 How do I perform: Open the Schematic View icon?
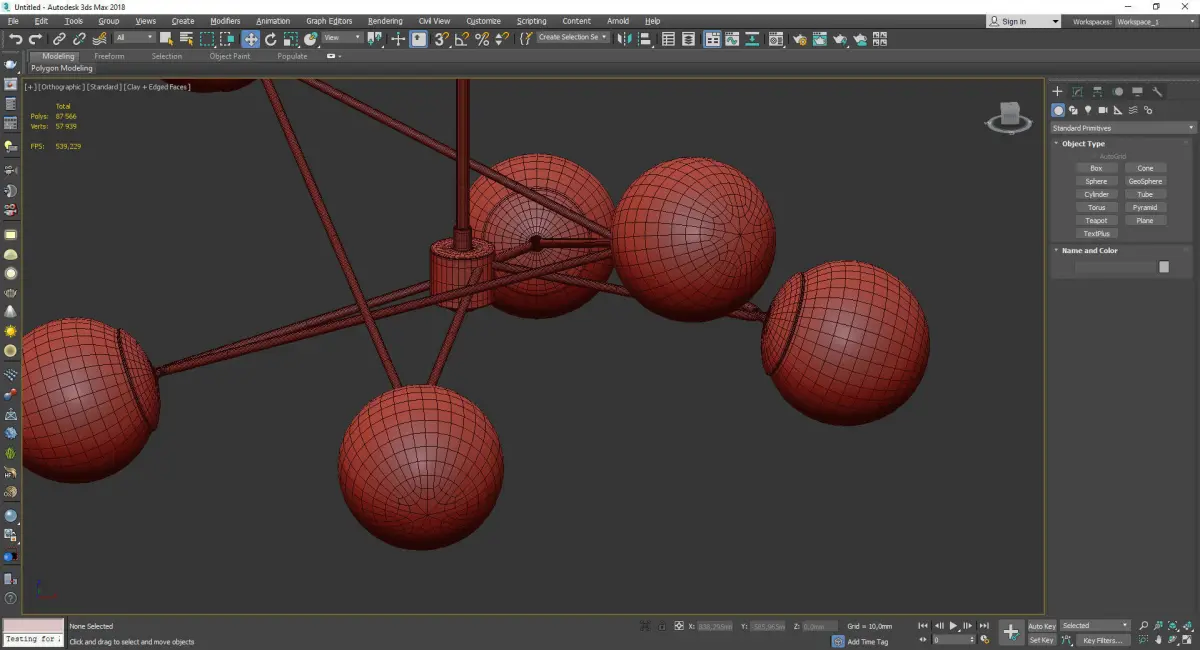pos(752,39)
